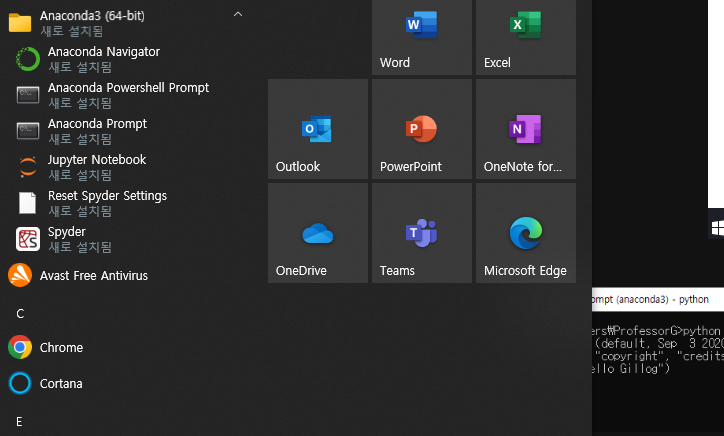Collapse the Anaconda3 (64-bit) folder chevron
724x436 pixels.
click(x=238, y=14)
